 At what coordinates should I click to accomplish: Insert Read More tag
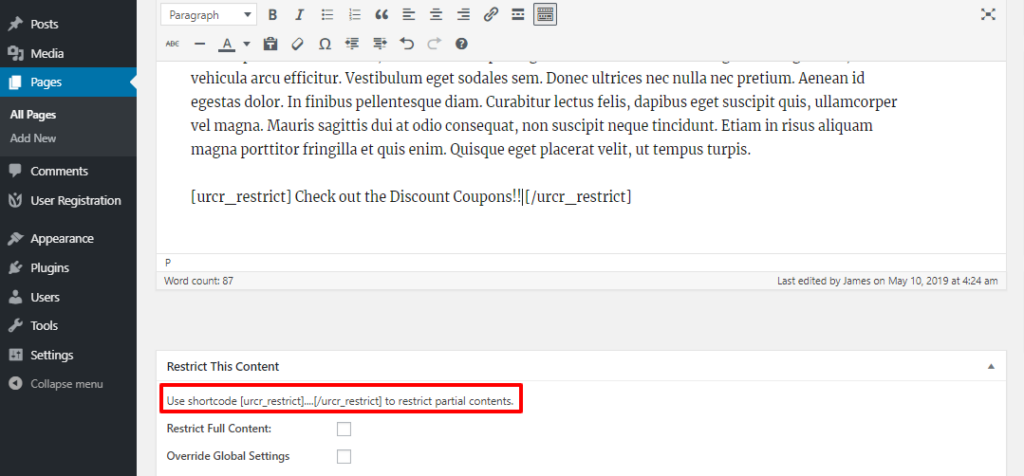[518, 15]
